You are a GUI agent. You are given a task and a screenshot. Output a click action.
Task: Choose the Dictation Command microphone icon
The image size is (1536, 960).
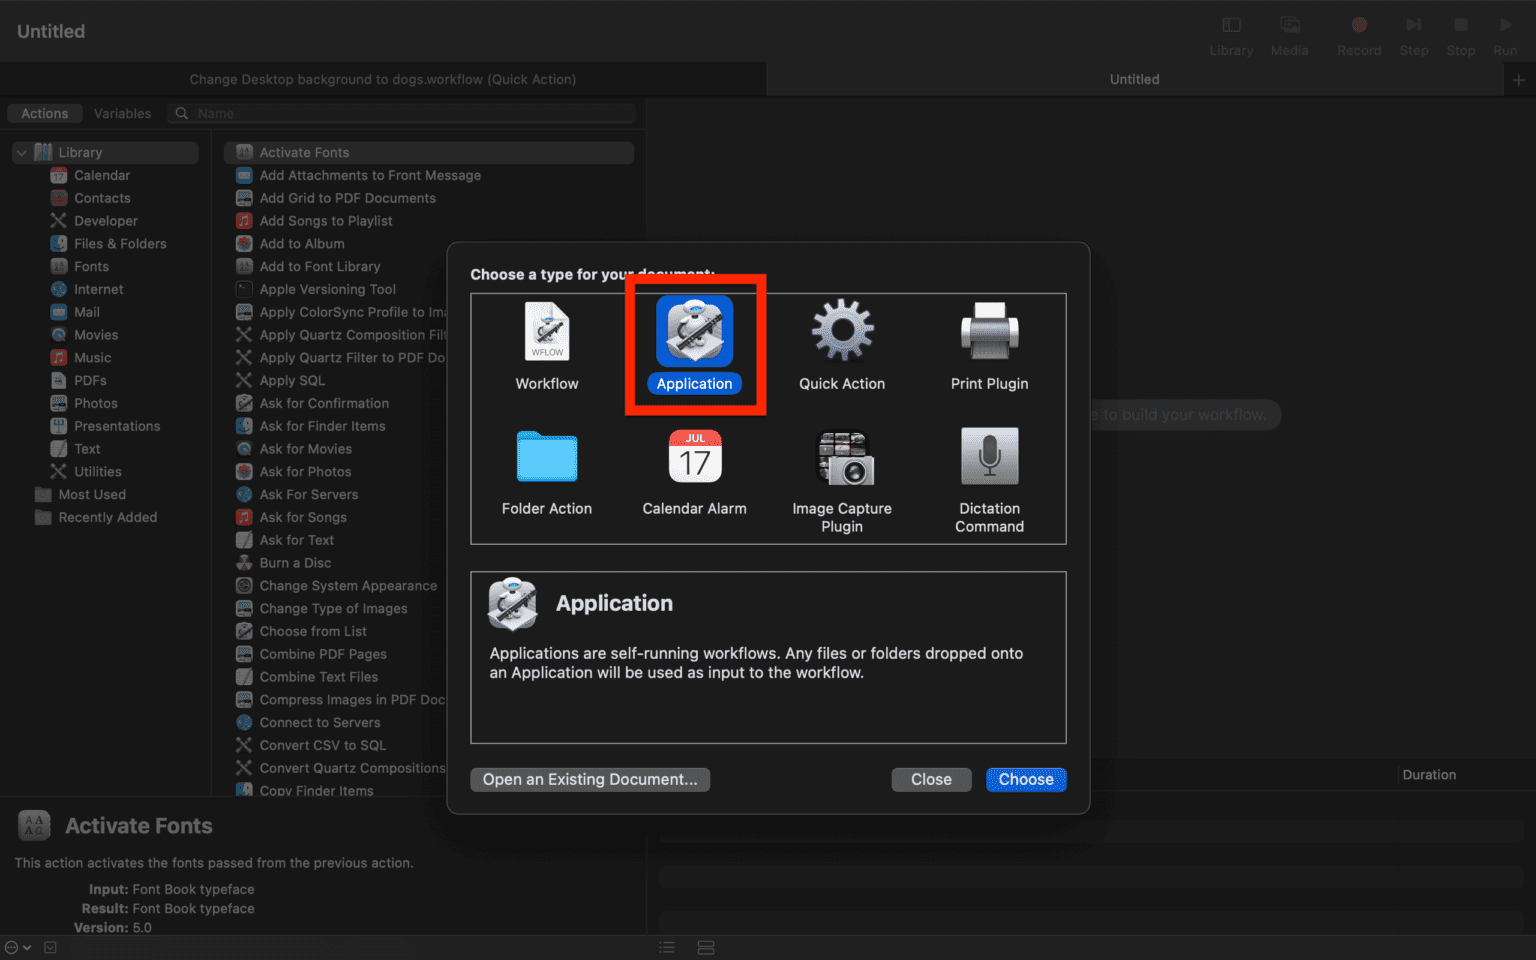pos(988,457)
